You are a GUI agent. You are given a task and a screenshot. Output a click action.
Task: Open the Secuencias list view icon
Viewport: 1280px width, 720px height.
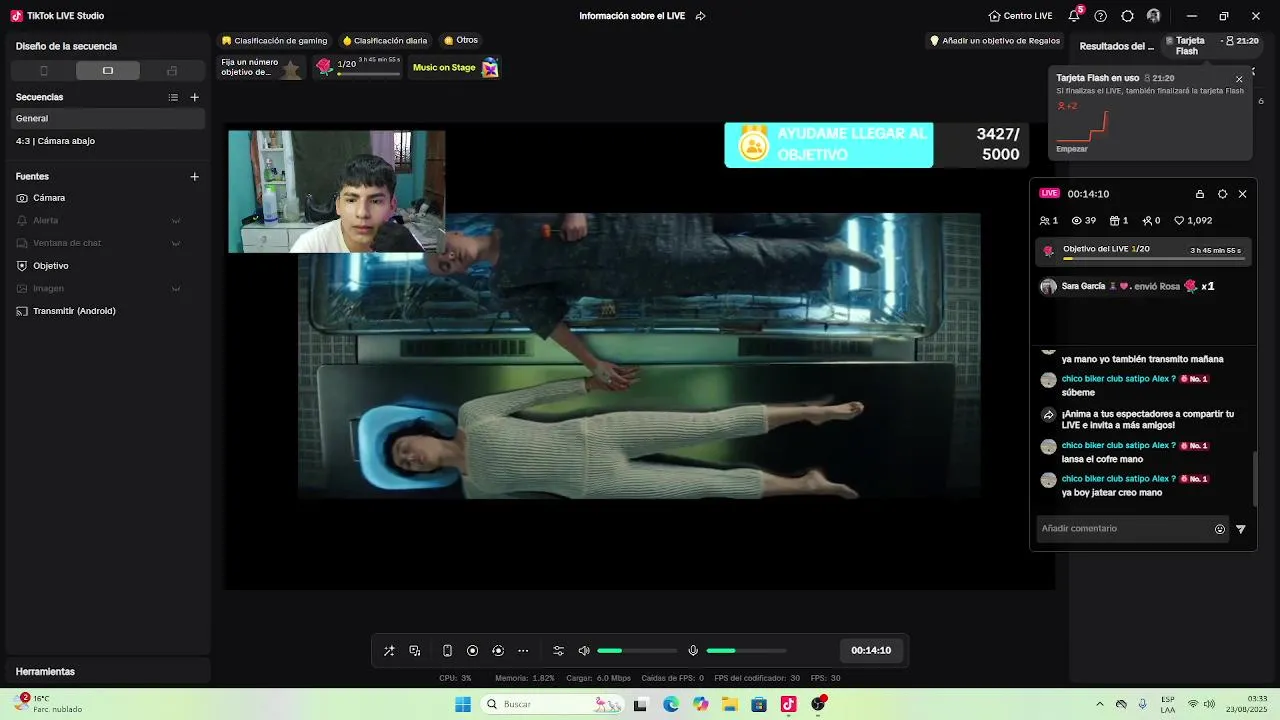(173, 97)
